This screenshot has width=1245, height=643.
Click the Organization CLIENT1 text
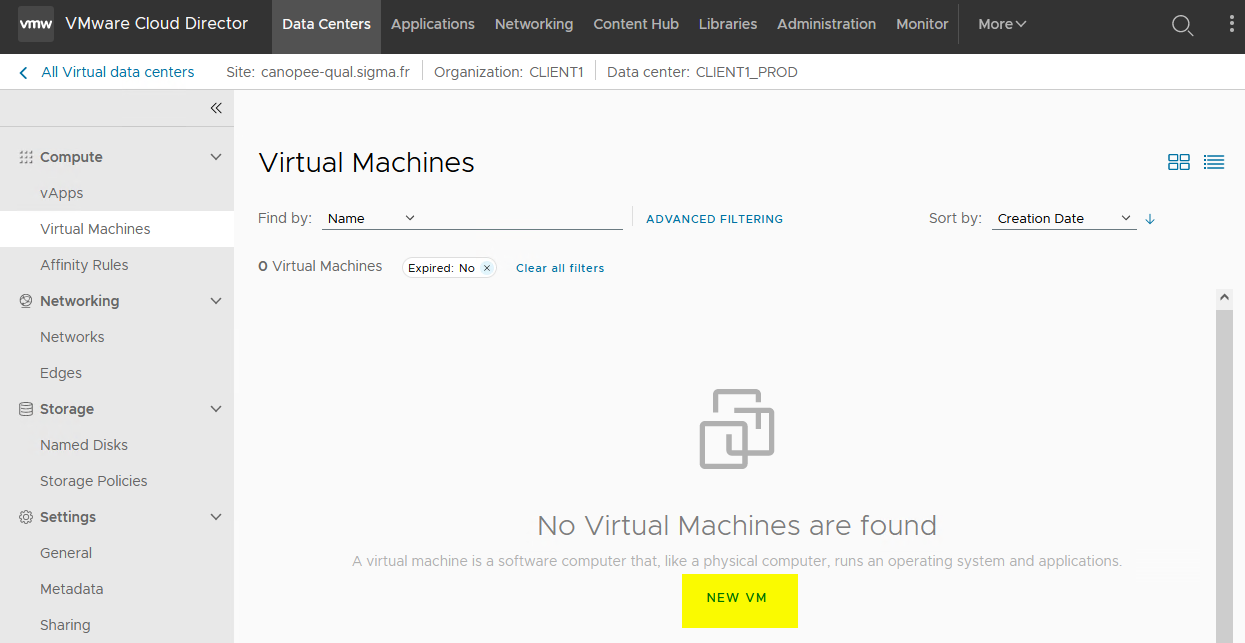point(509,72)
